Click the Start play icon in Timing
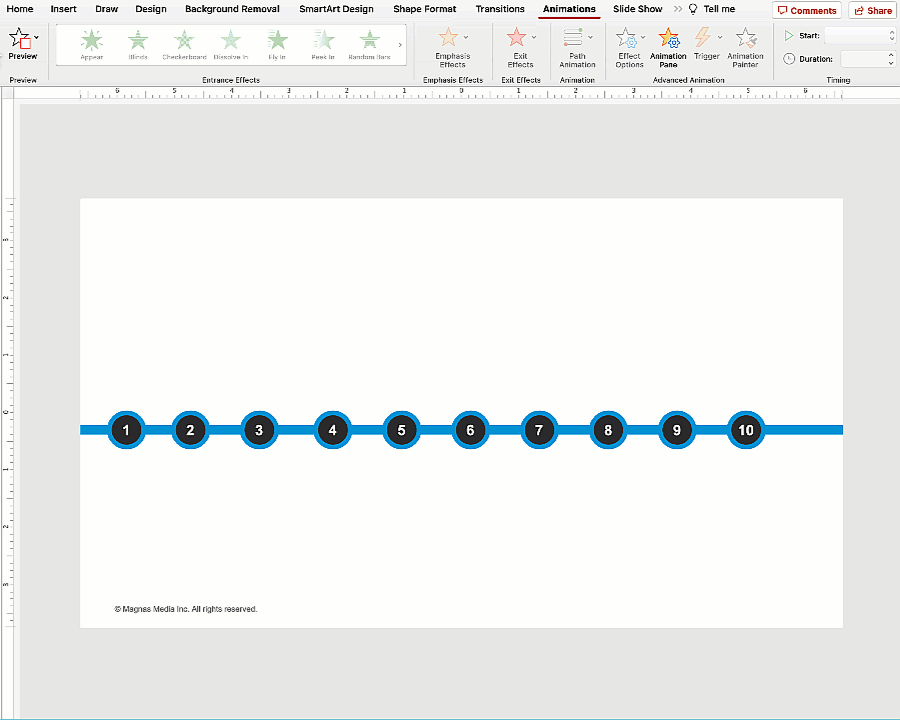Image resolution: width=900 pixels, height=720 pixels. 789,36
